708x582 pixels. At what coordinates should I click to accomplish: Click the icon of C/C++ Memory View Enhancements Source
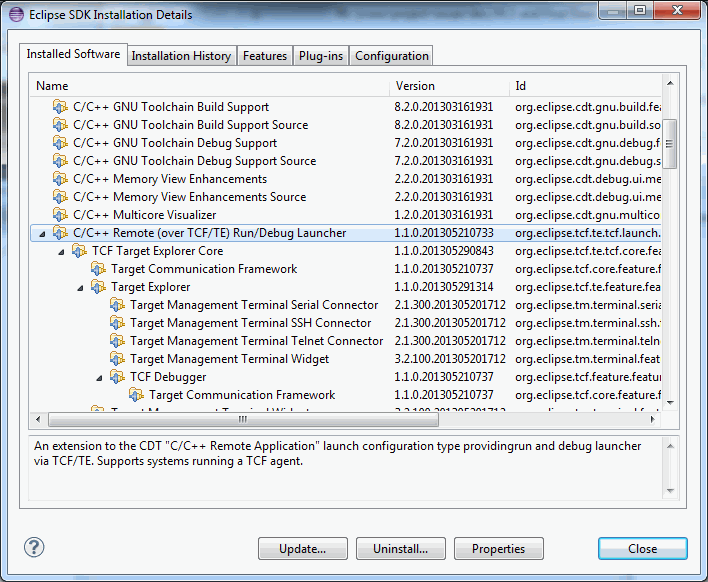coord(60,197)
